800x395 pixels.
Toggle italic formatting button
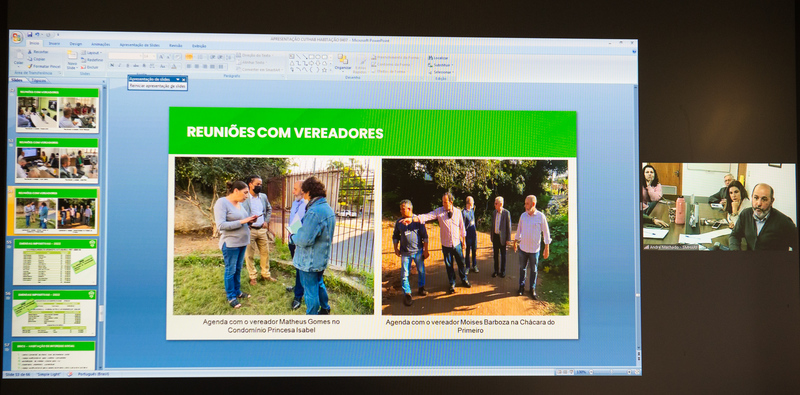click(119, 65)
